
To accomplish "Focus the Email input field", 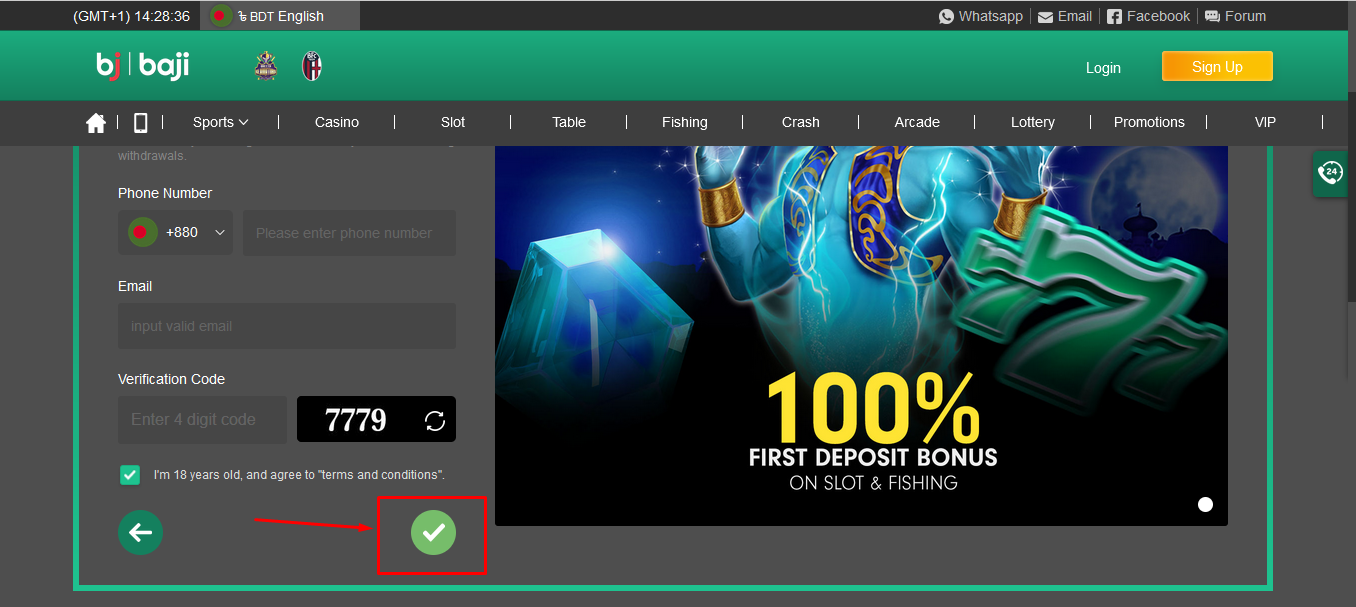I will coord(287,326).
